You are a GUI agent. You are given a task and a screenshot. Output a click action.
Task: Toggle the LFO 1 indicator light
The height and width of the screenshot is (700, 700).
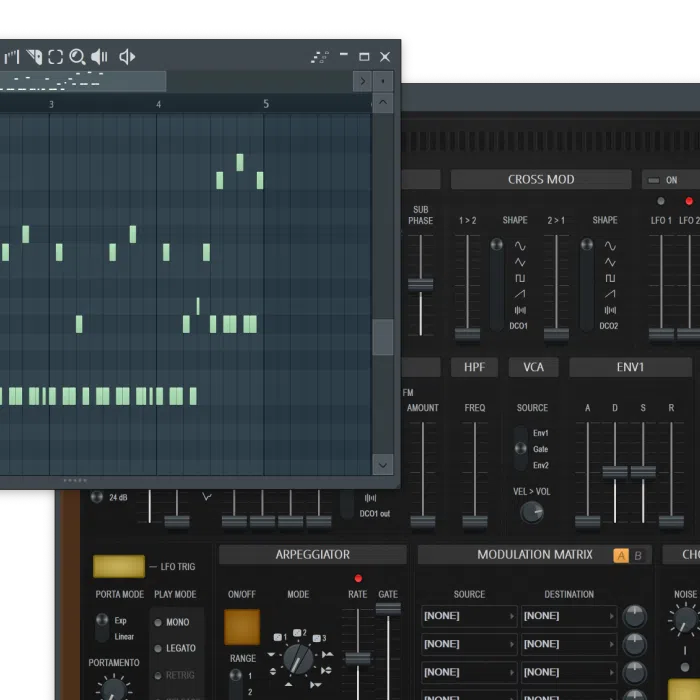pyautogui.click(x=661, y=201)
